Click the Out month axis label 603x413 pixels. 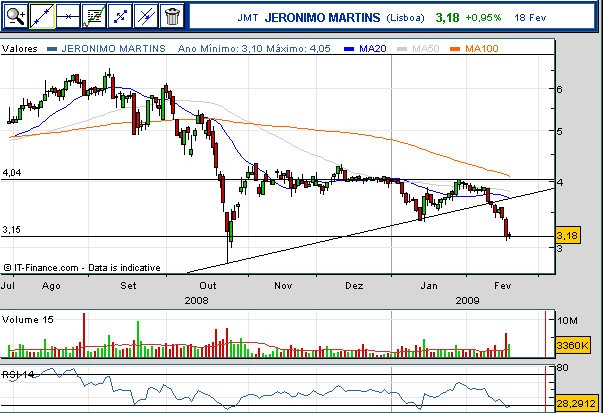pos(208,286)
